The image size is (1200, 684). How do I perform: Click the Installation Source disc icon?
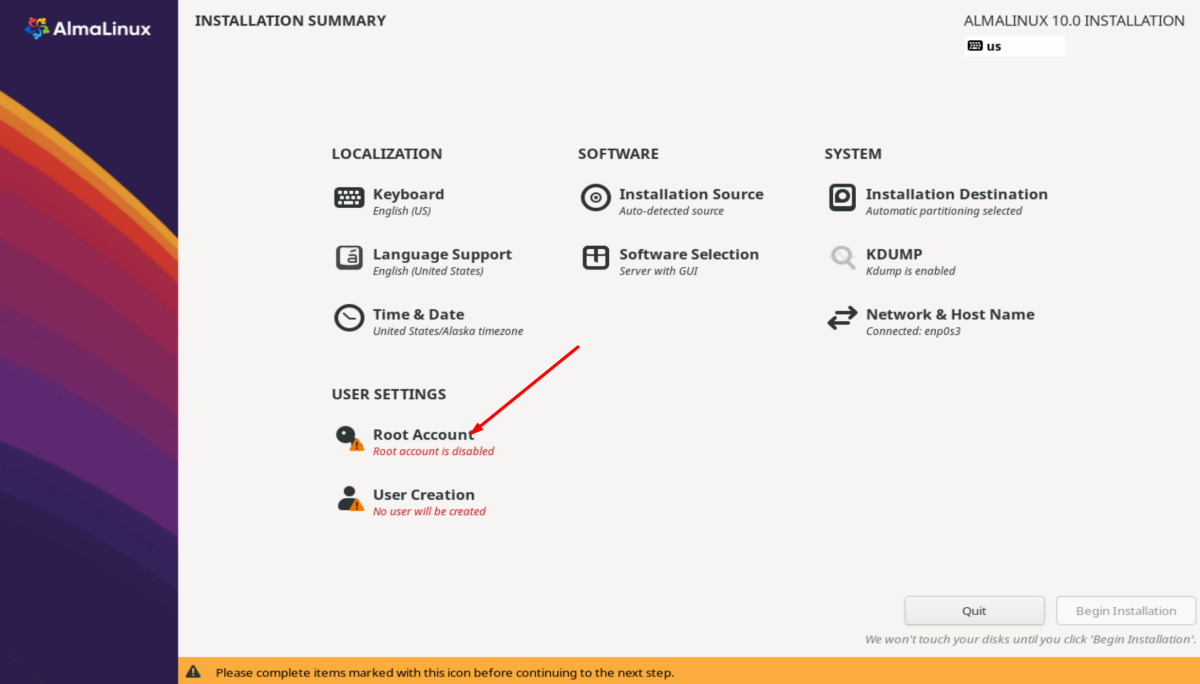[595, 198]
